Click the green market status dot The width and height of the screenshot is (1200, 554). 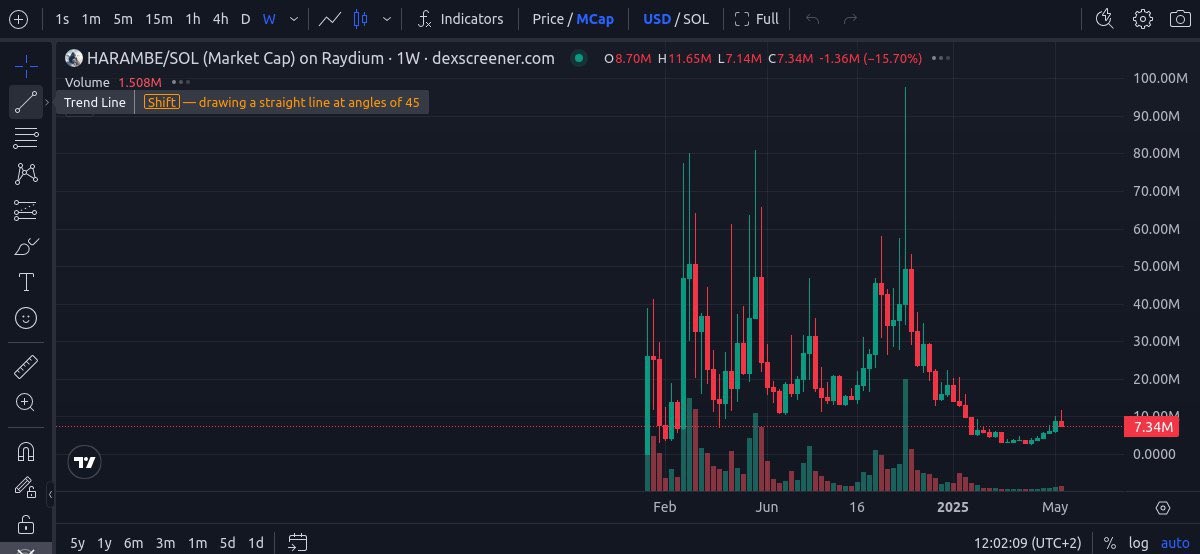pyautogui.click(x=578, y=58)
